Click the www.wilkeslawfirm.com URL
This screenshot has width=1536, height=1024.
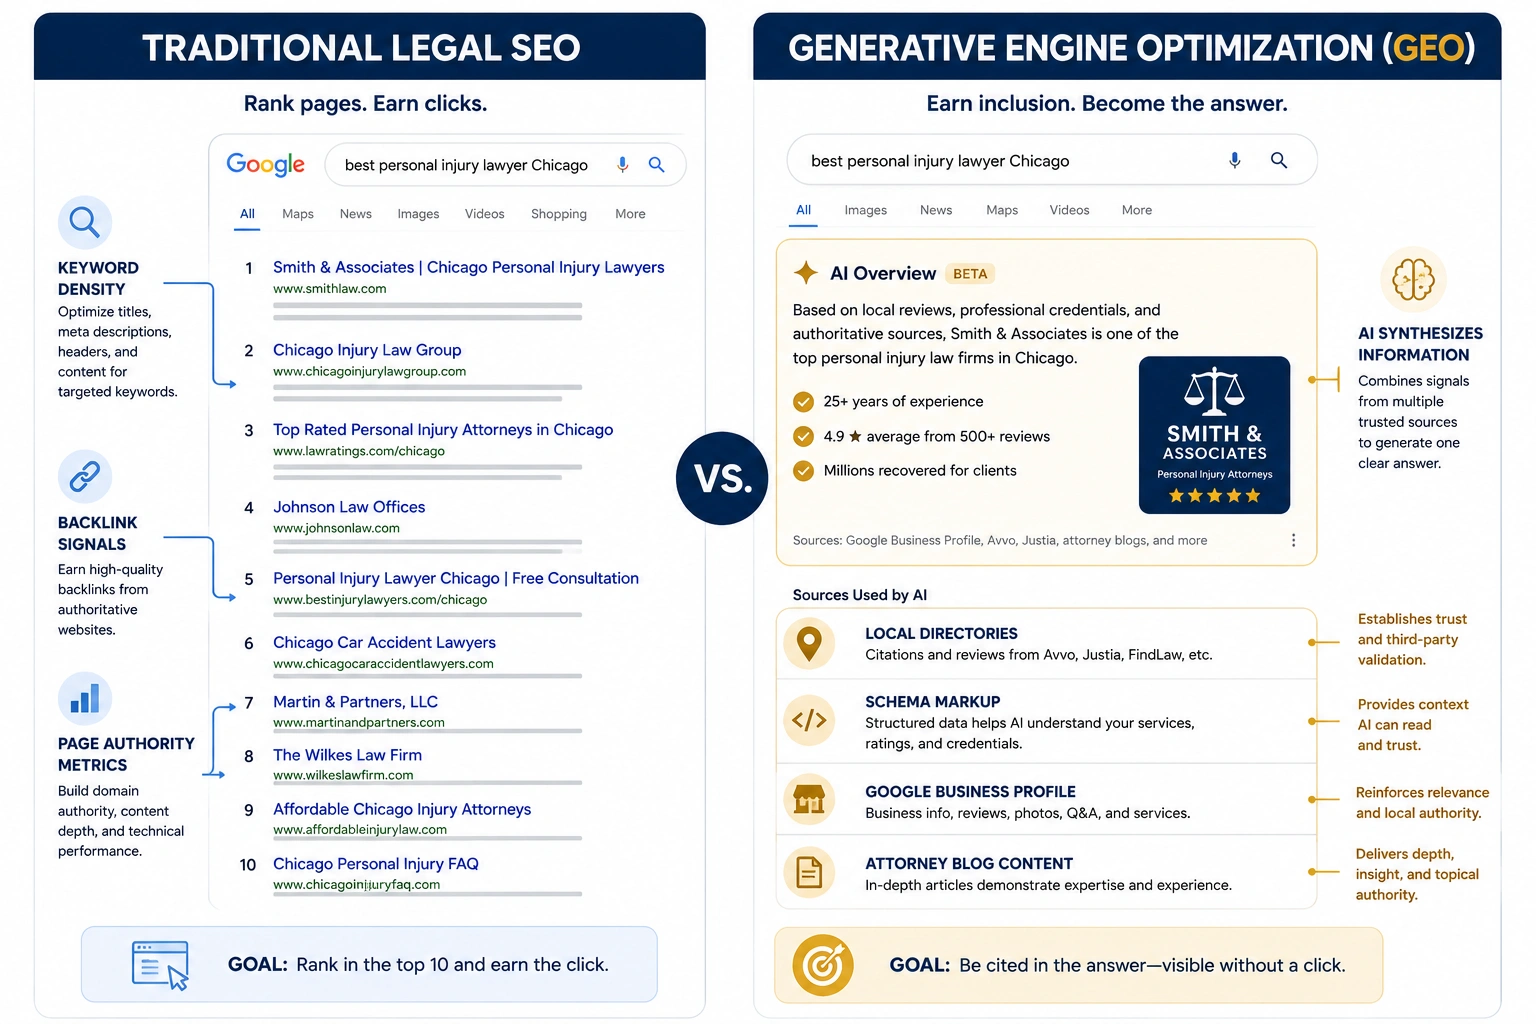click(343, 775)
